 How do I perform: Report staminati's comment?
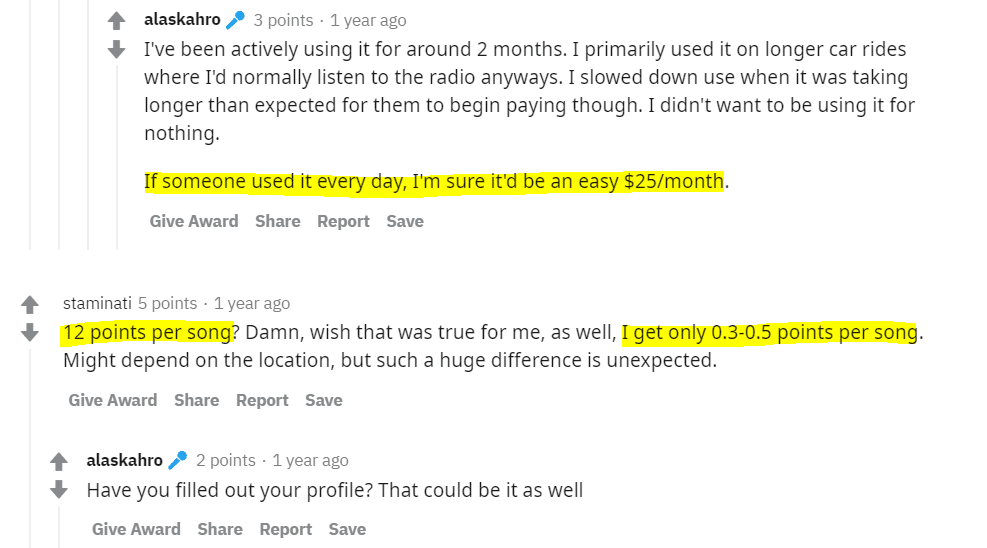coord(262,400)
